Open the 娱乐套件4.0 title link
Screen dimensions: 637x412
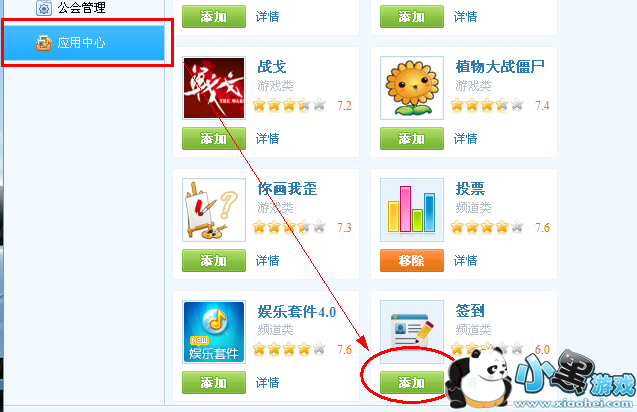pos(297,311)
